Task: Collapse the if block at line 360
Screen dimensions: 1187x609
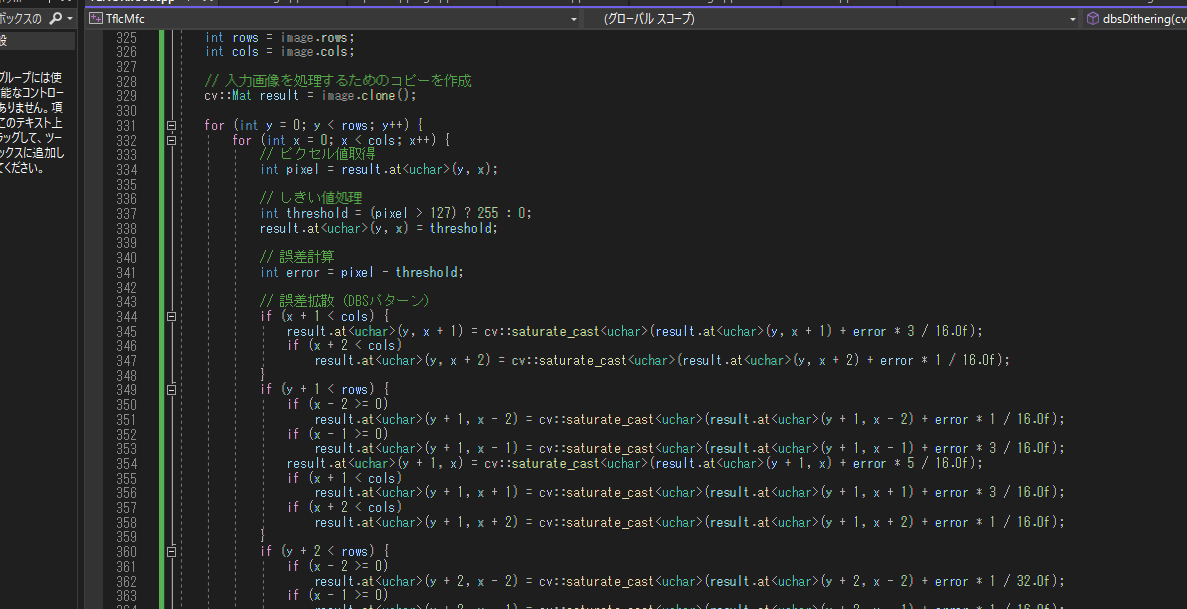Action: click(171, 551)
